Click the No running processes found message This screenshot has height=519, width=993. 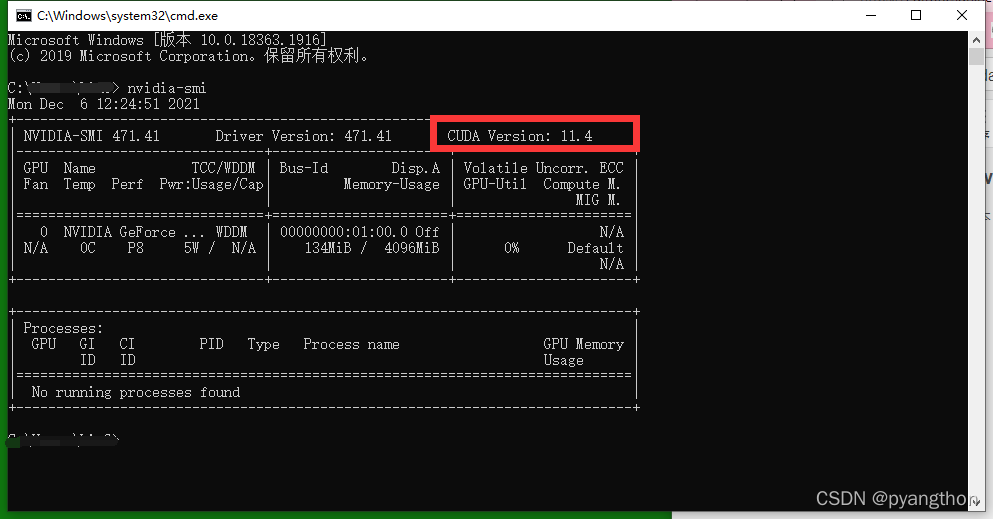pos(136,392)
